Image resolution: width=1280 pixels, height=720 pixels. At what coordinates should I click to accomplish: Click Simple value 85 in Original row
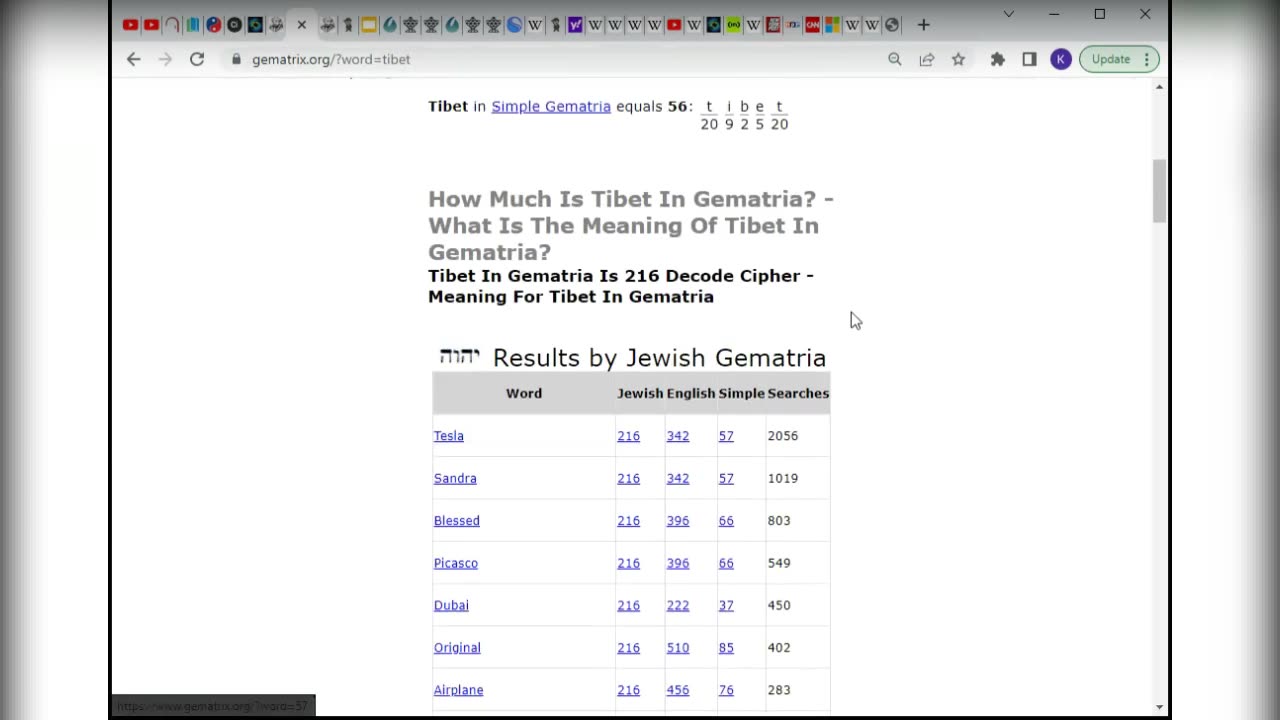(x=726, y=648)
